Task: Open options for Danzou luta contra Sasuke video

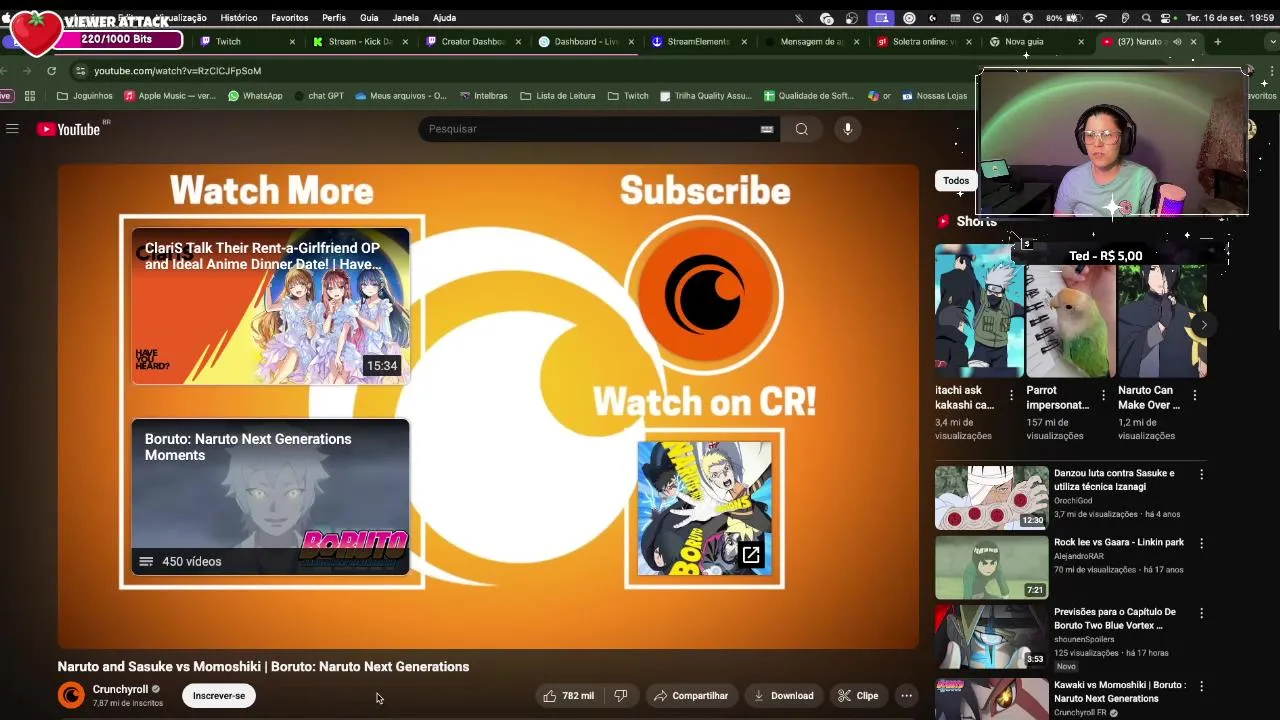Action: 1201,474
